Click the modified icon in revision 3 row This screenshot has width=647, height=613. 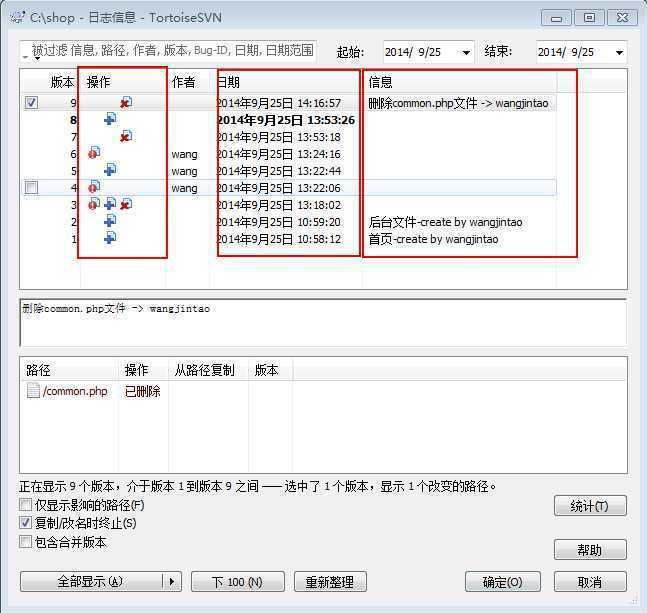pos(94,204)
